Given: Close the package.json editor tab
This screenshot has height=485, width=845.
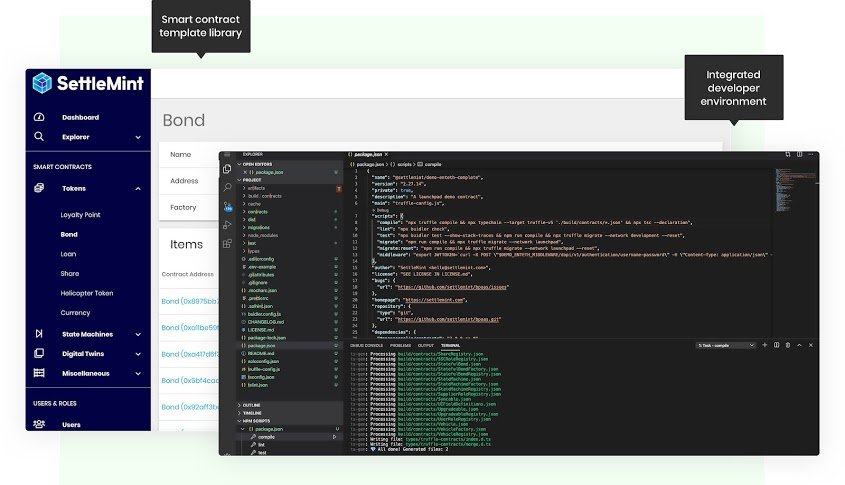Looking at the screenshot, I should pos(386,155).
